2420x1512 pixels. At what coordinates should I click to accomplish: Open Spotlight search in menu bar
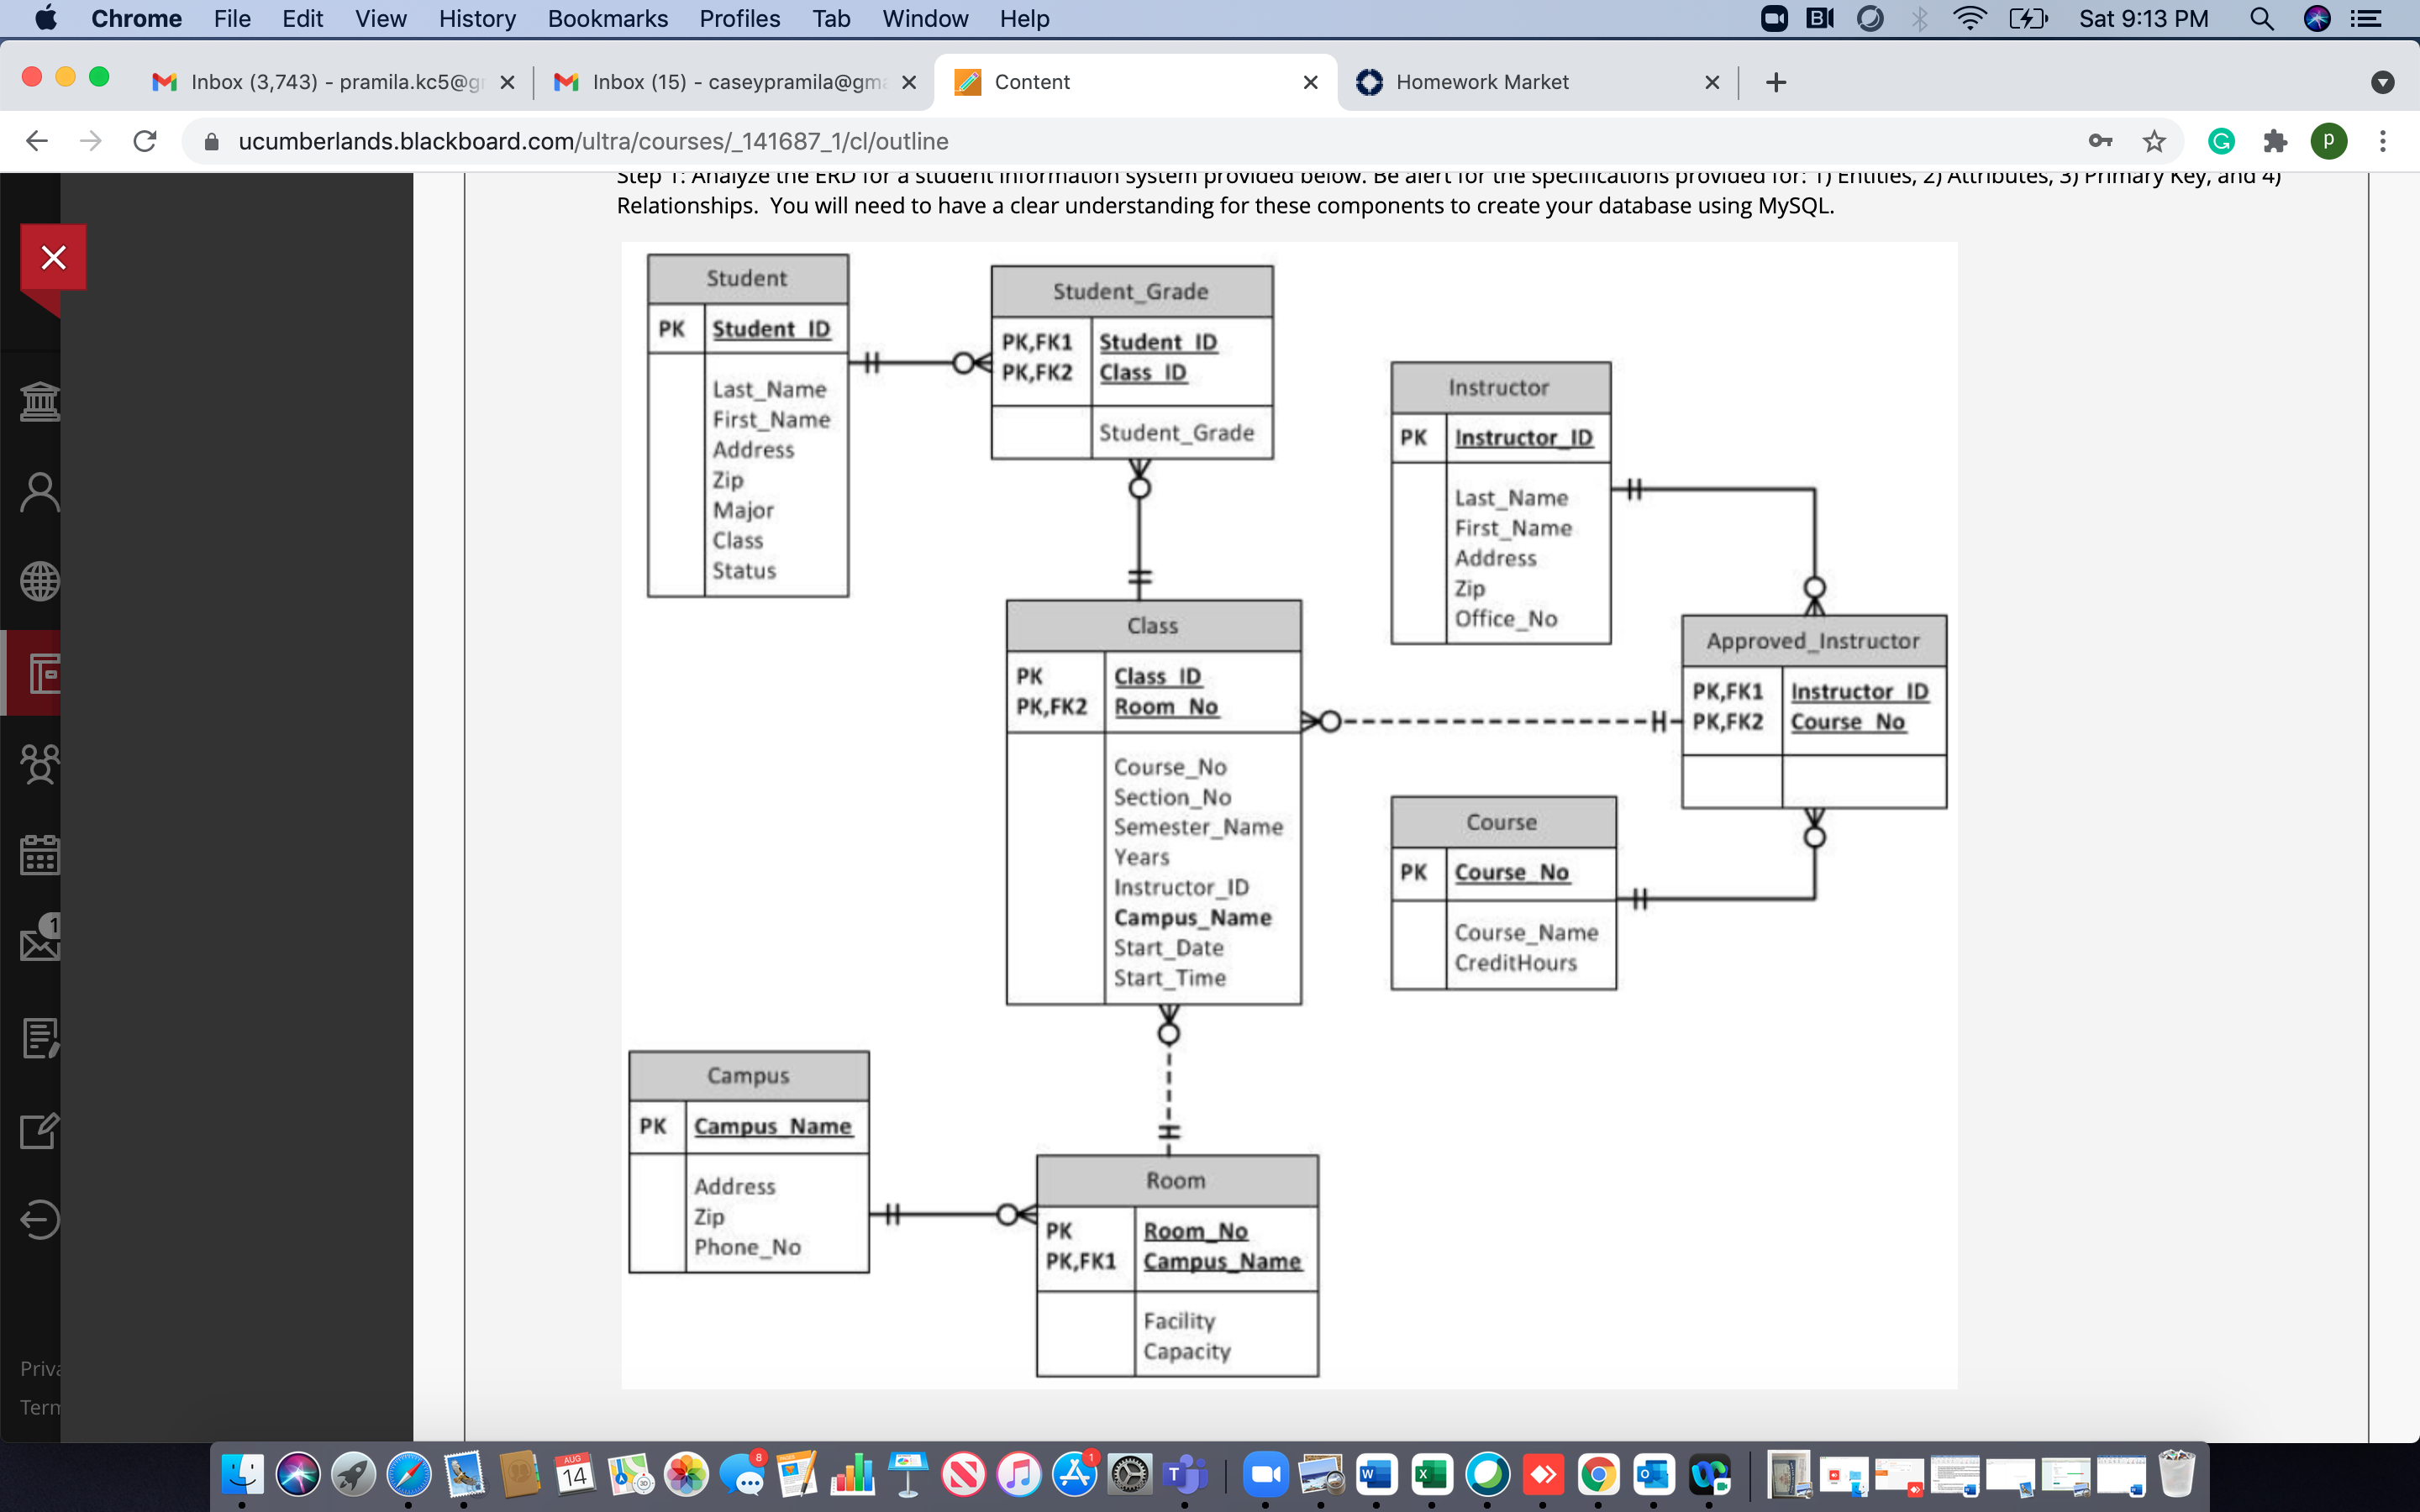click(x=2262, y=18)
